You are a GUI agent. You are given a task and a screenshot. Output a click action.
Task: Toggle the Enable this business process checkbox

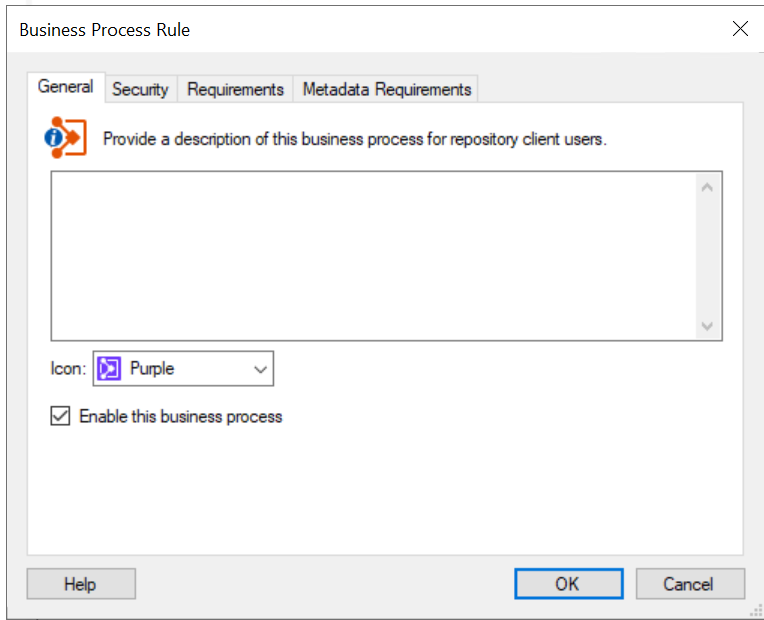[x=61, y=416]
